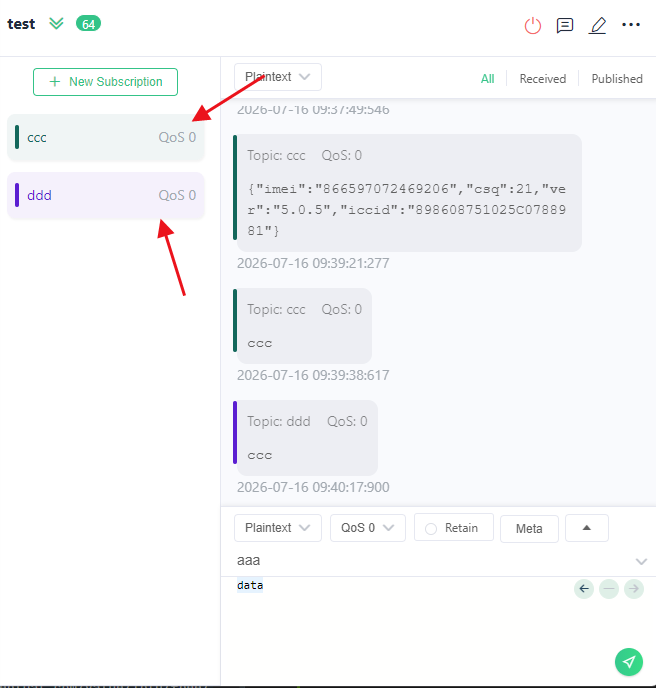
Task: Click the next payload right arrow
Action: click(634, 589)
